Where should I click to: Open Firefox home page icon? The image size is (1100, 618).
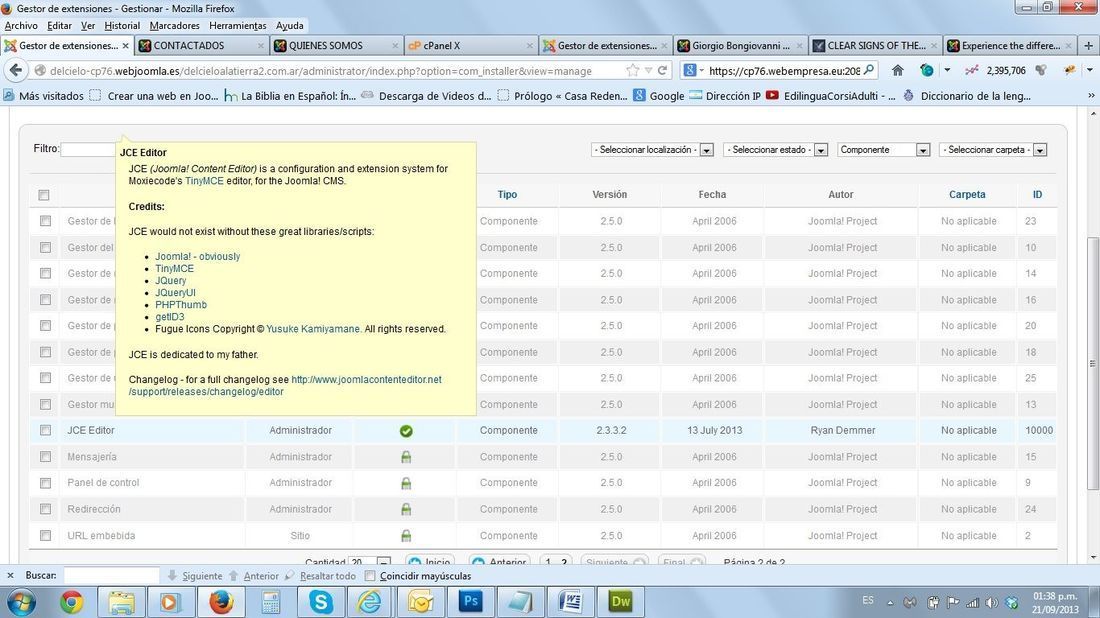(x=897, y=70)
